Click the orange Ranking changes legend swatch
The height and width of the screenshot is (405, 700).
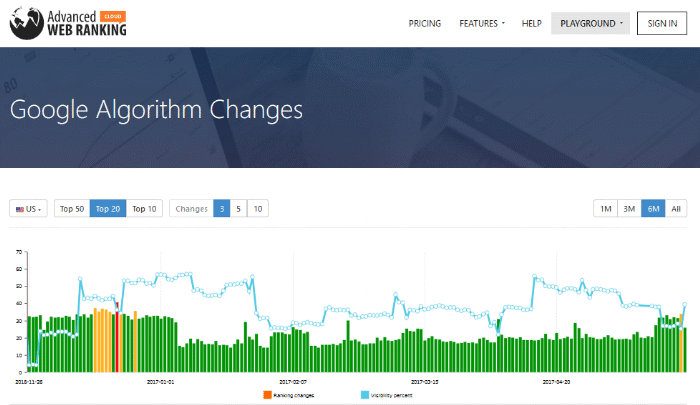coord(267,395)
